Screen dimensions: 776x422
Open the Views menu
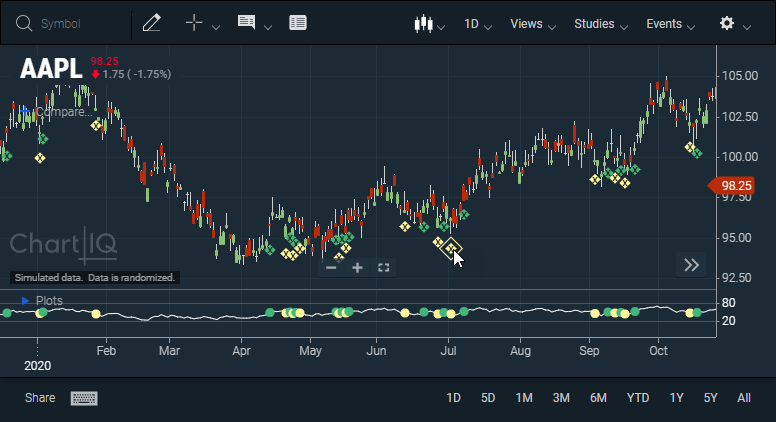click(533, 24)
